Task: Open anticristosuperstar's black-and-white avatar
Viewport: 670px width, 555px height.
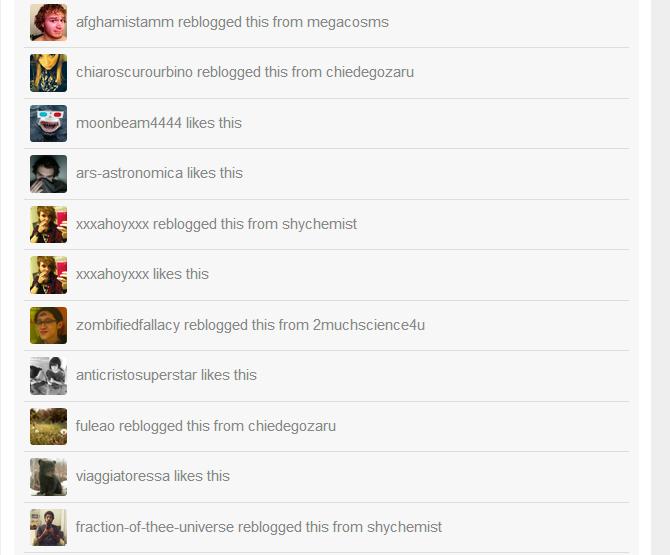Action: click(x=48, y=376)
